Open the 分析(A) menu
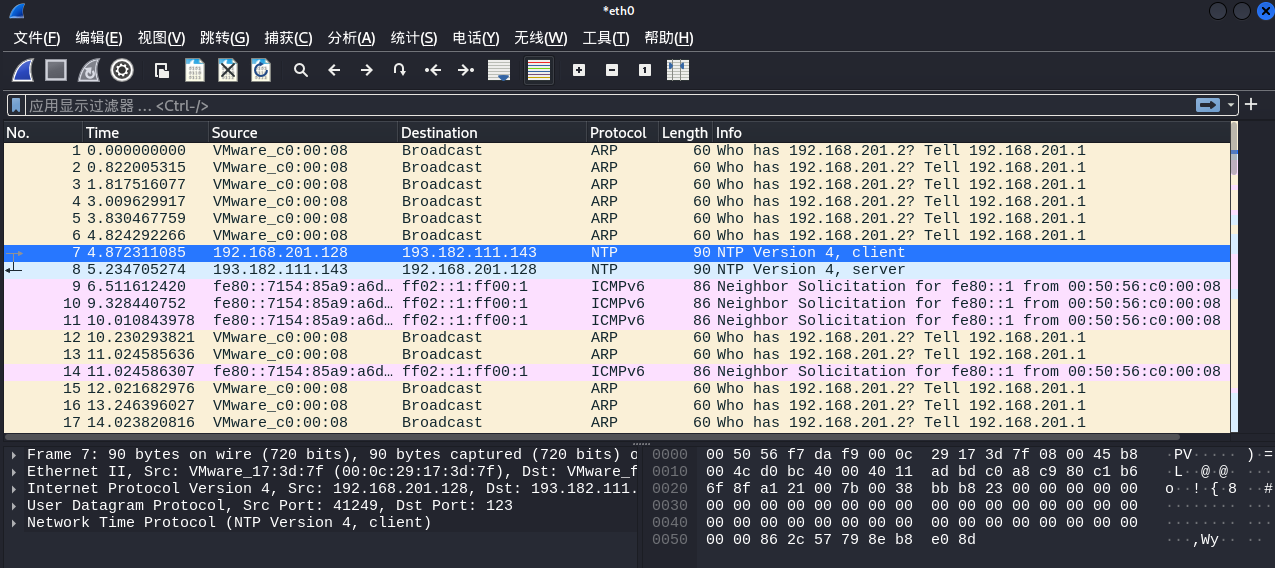 coord(351,38)
